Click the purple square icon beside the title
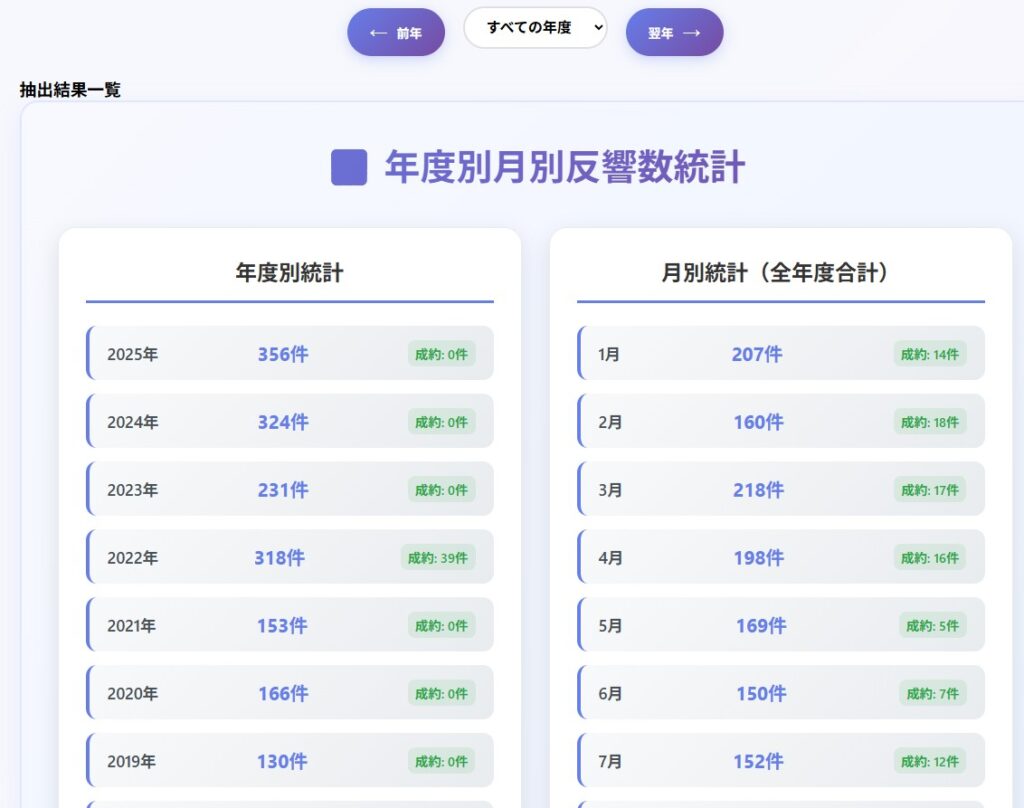 (349, 167)
